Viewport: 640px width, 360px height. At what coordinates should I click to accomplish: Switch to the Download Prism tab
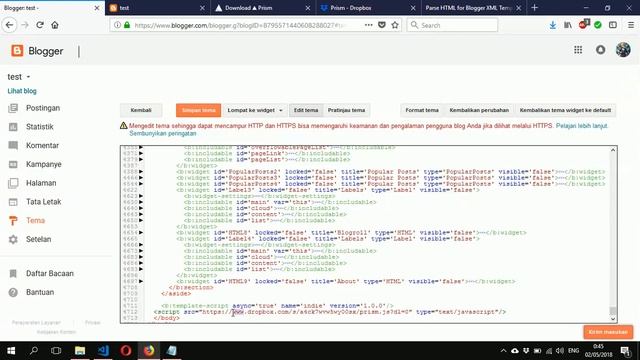pyautogui.click(x=262, y=8)
